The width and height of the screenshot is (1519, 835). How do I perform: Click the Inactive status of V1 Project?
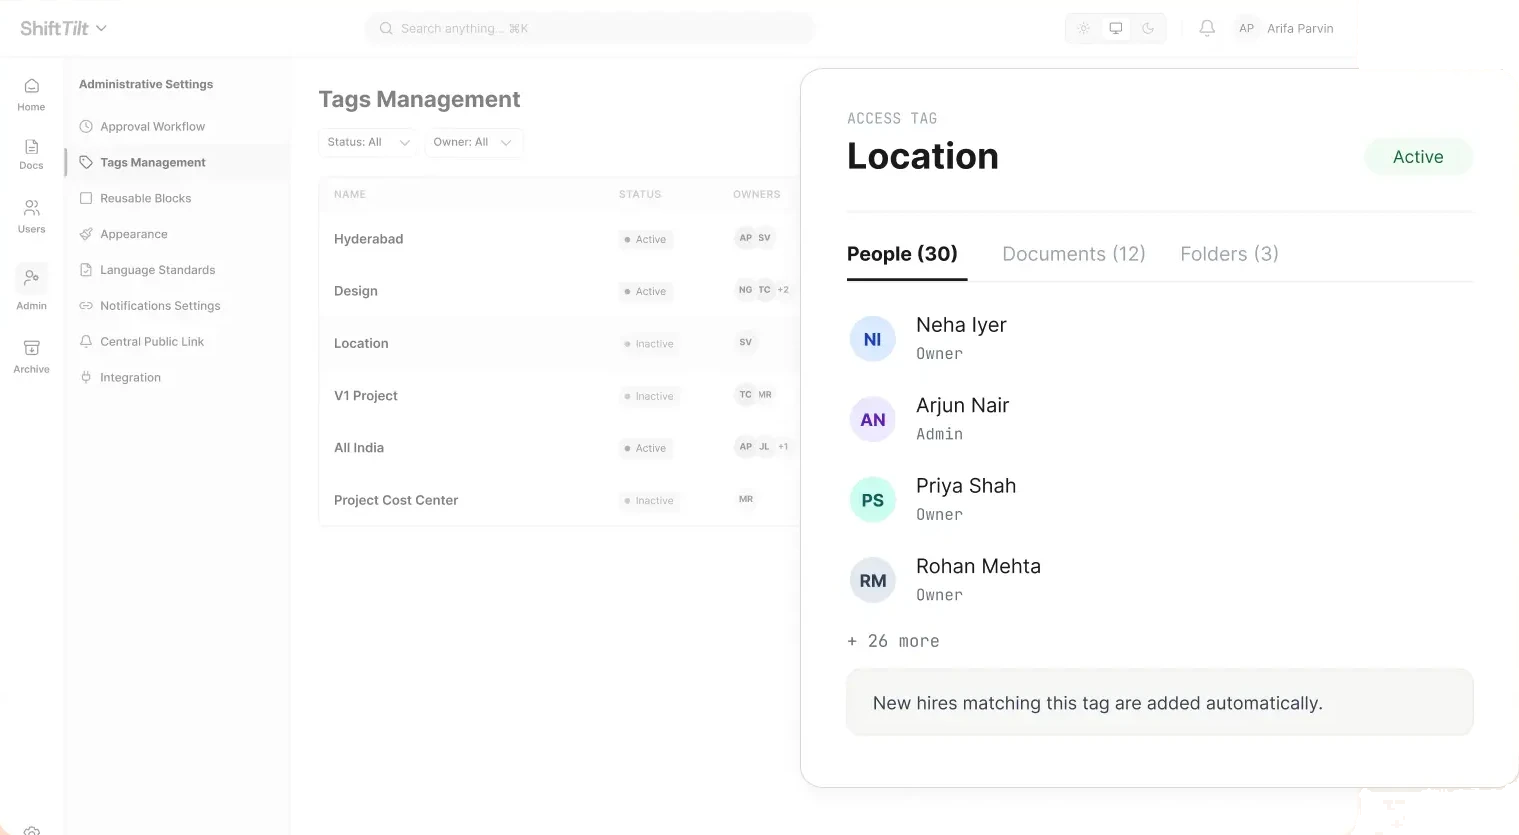[648, 396]
